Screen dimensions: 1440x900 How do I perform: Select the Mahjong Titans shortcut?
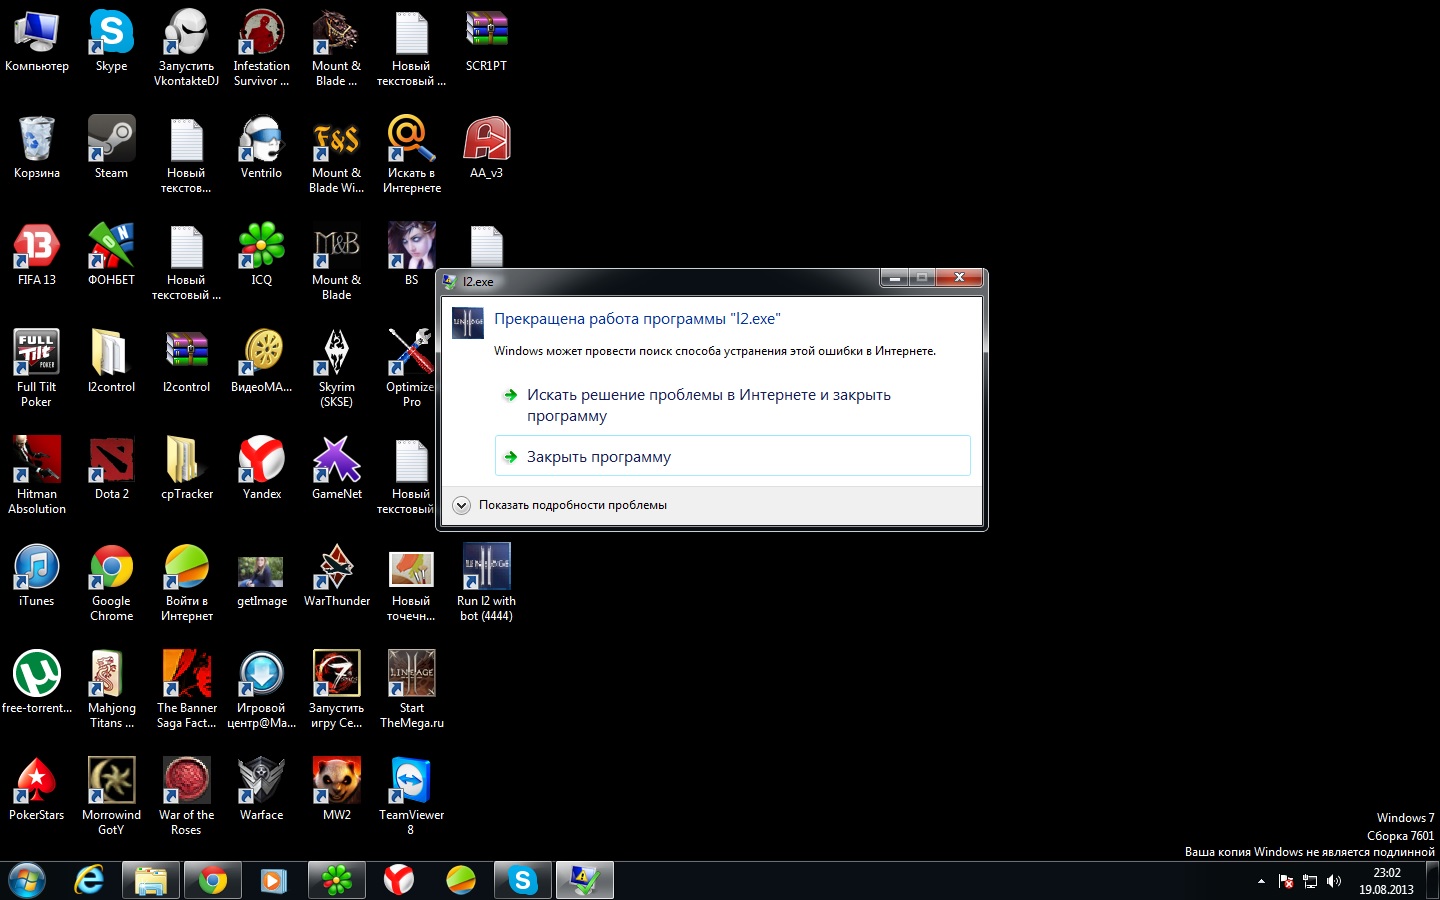point(111,691)
